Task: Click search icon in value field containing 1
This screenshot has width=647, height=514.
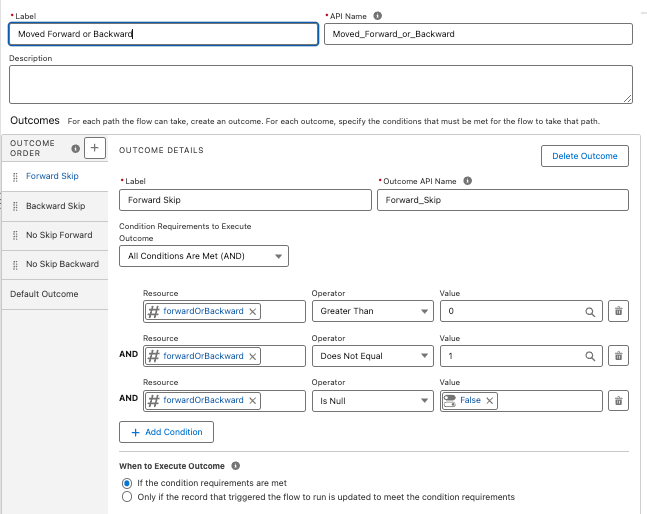Action: (590, 356)
